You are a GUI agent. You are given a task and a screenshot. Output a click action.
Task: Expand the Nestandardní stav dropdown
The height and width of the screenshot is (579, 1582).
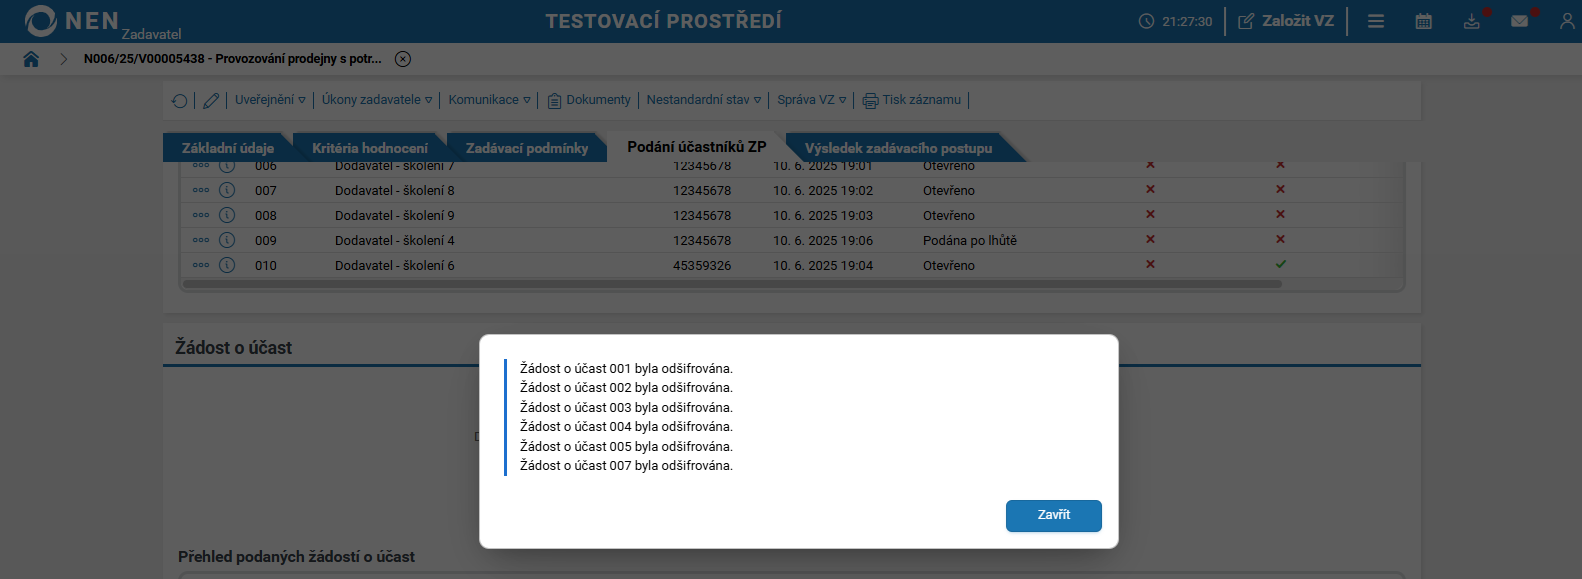point(704,100)
